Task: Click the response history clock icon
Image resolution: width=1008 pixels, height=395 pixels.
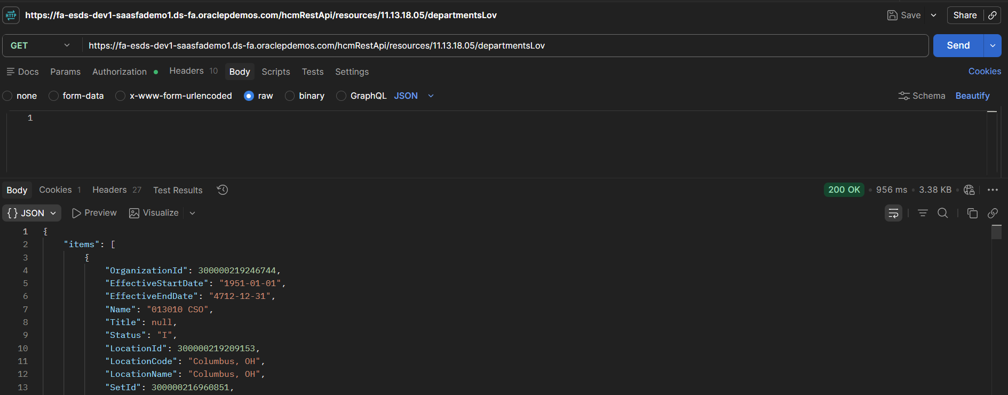Action: (x=222, y=190)
